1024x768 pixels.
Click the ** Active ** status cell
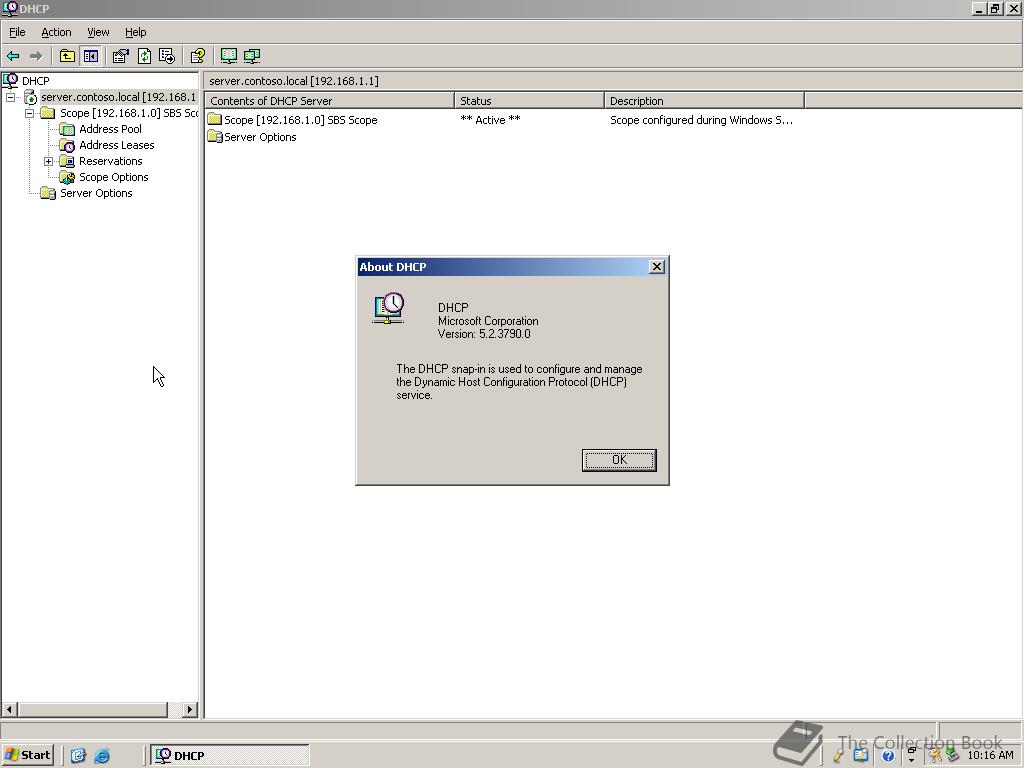(490, 120)
